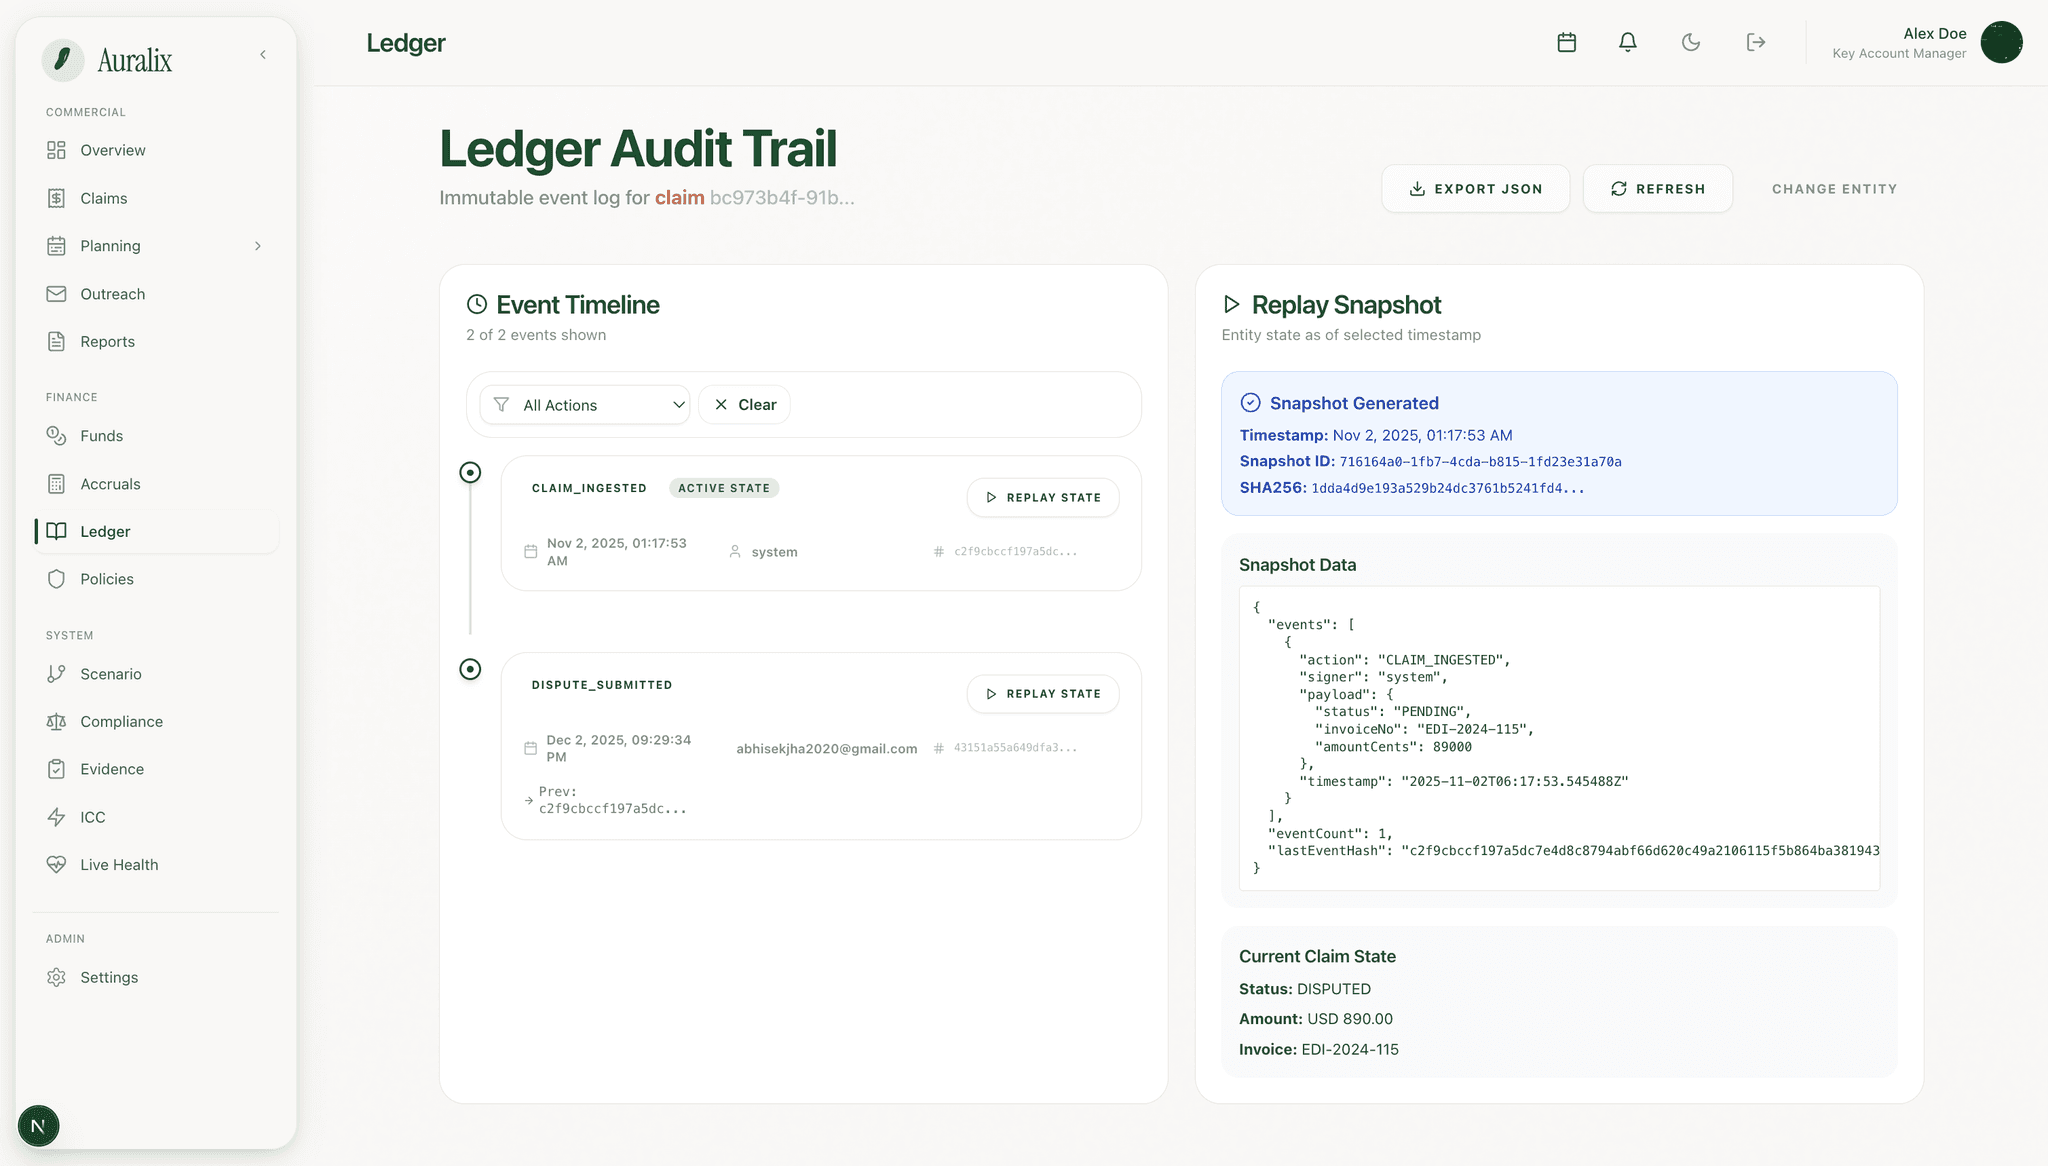Viewport: 2048px width, 1166px height.
Task: Open Live Health from the System section
Action: click(118, 864)
